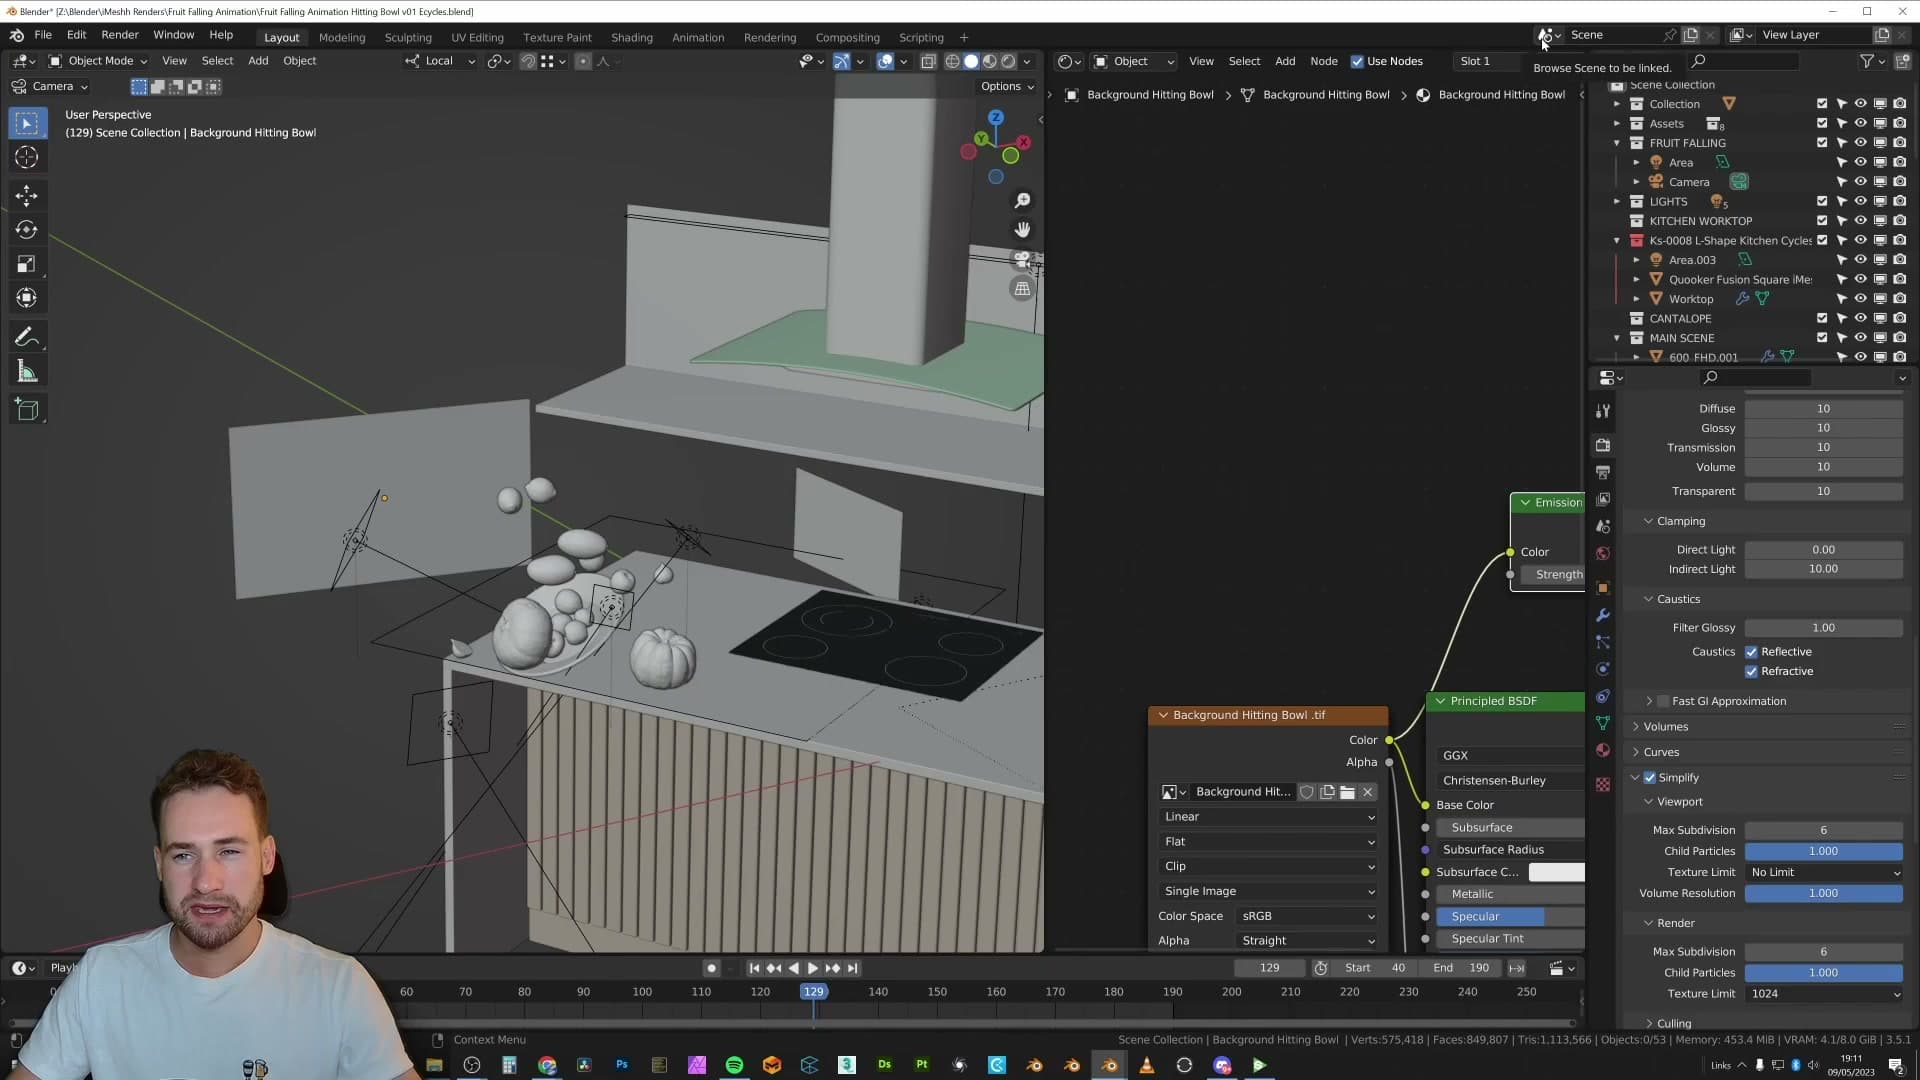Screen dimensions: 1920x1080
Task: Open the Object Mode dropdown
Action: pyautogui.click(x=98, y=61)
